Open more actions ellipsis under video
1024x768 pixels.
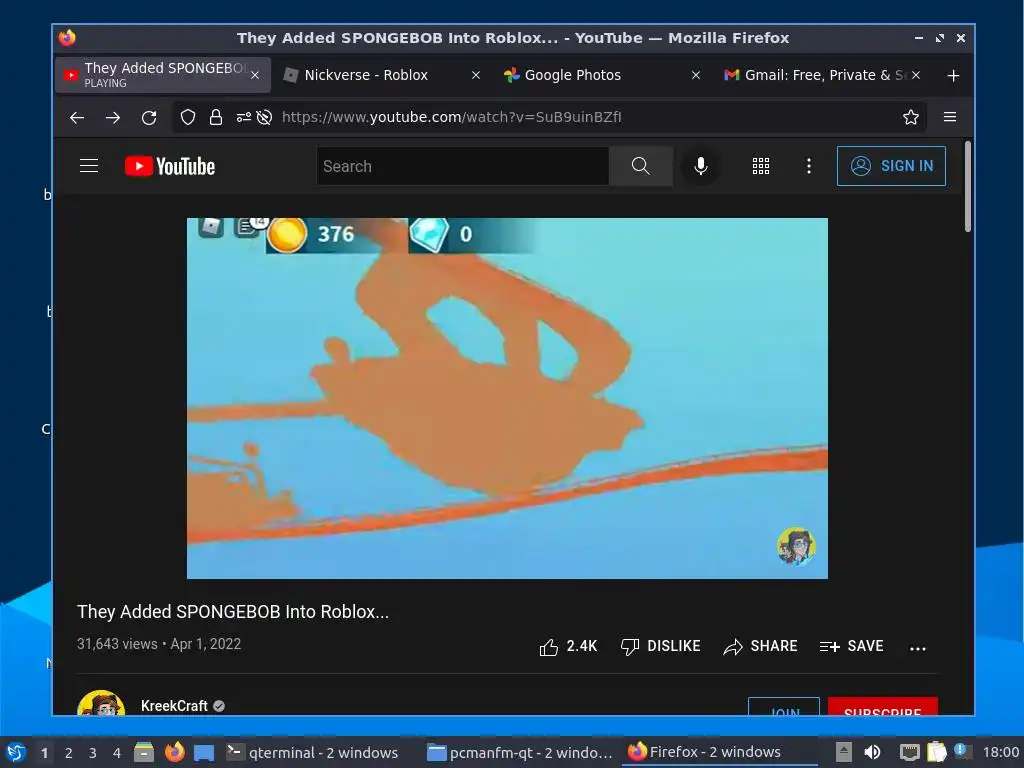pos(918,648)
